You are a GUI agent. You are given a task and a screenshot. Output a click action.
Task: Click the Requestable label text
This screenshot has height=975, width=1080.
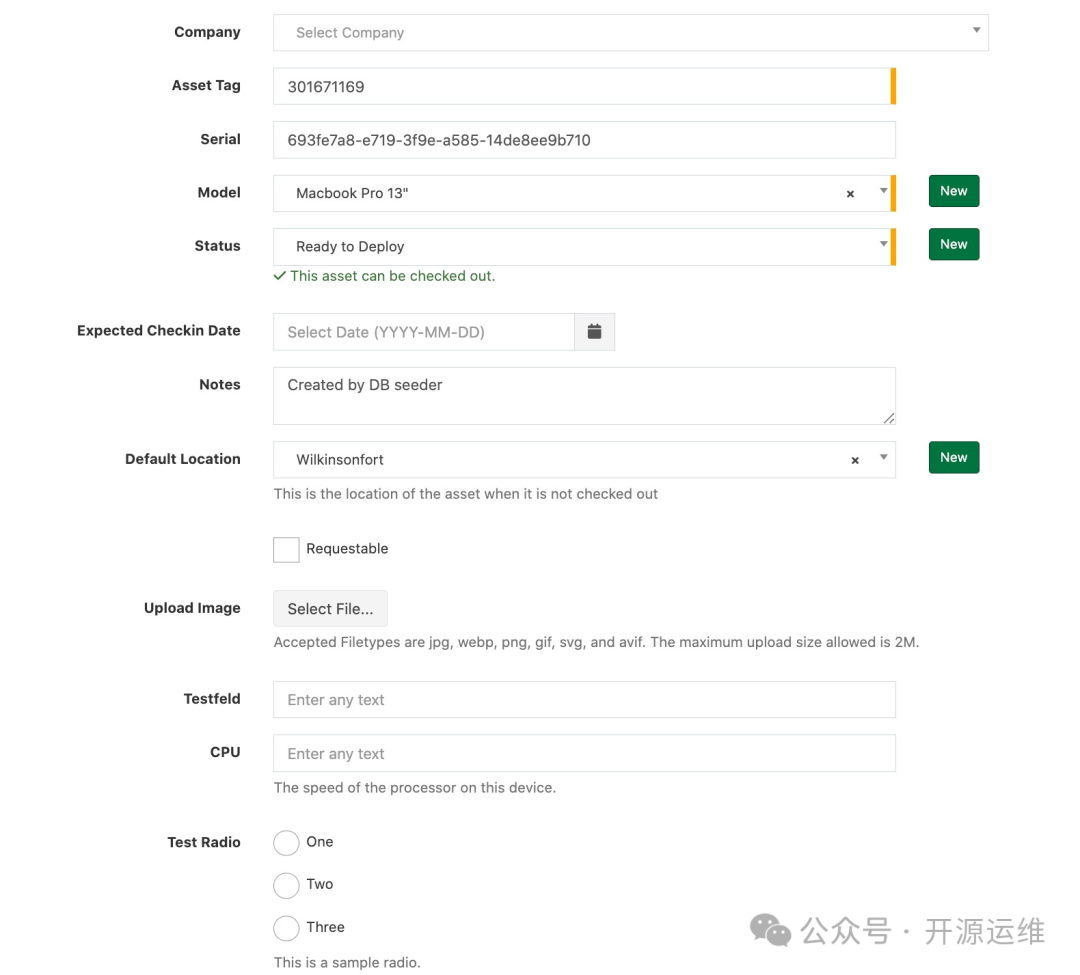(x=347, y=549)
